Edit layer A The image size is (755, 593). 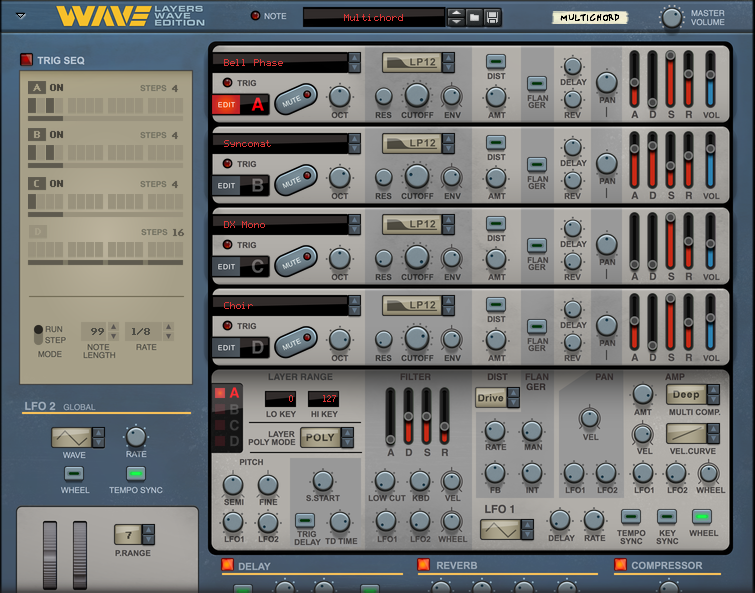(226, 104)
